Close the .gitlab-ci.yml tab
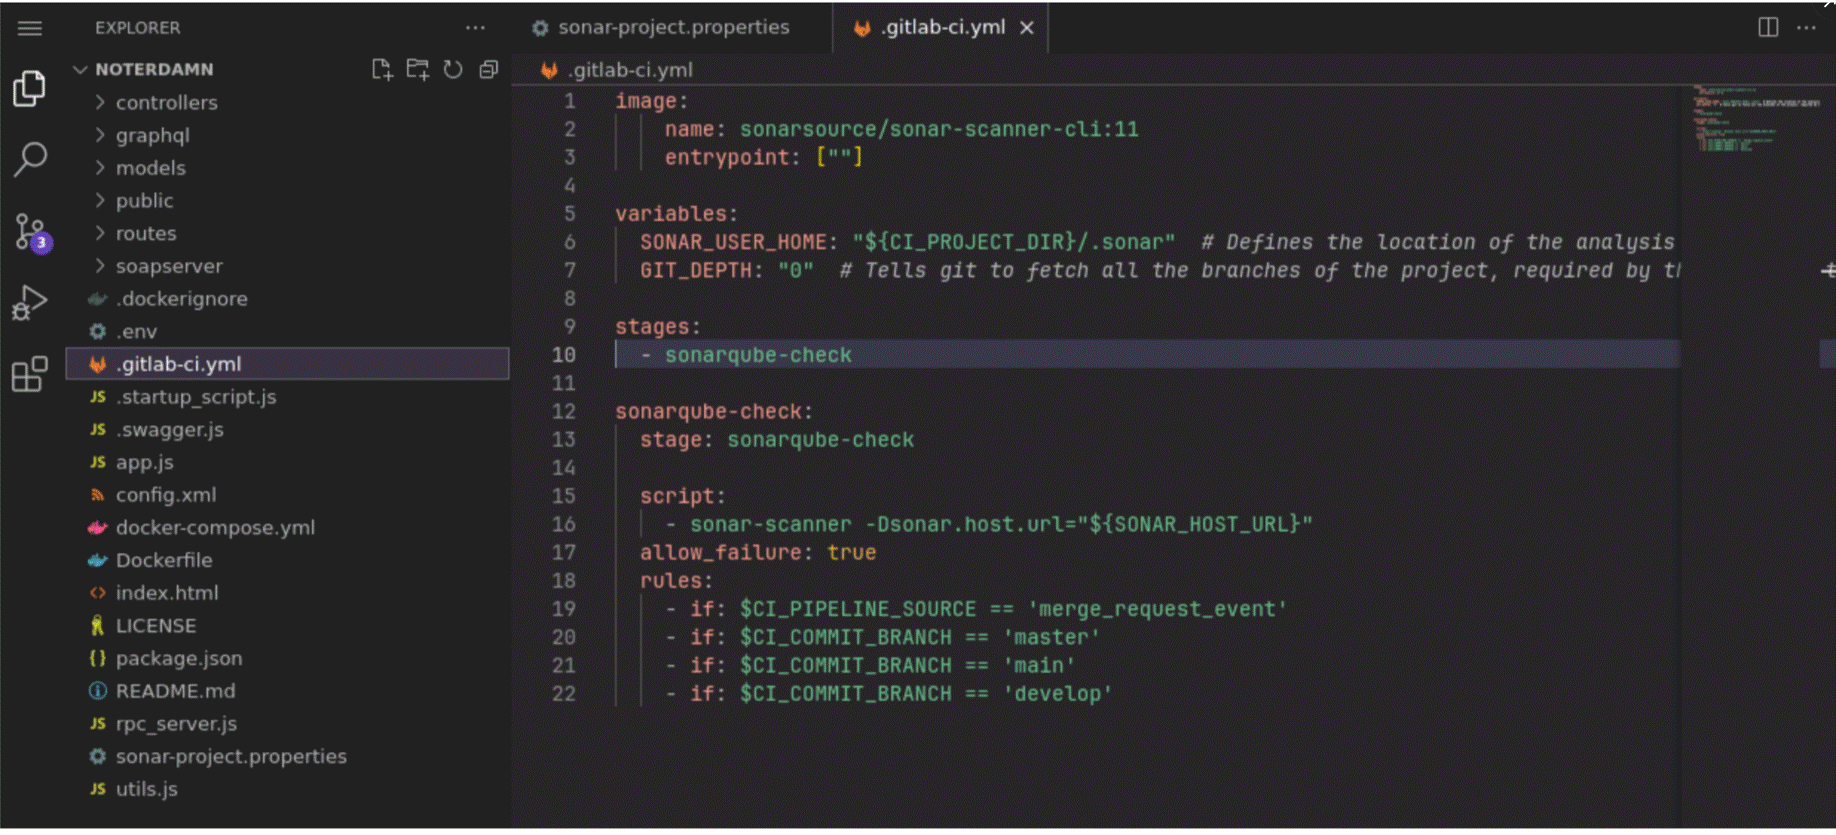The image size is (1836, 835). coord(1027,28)
